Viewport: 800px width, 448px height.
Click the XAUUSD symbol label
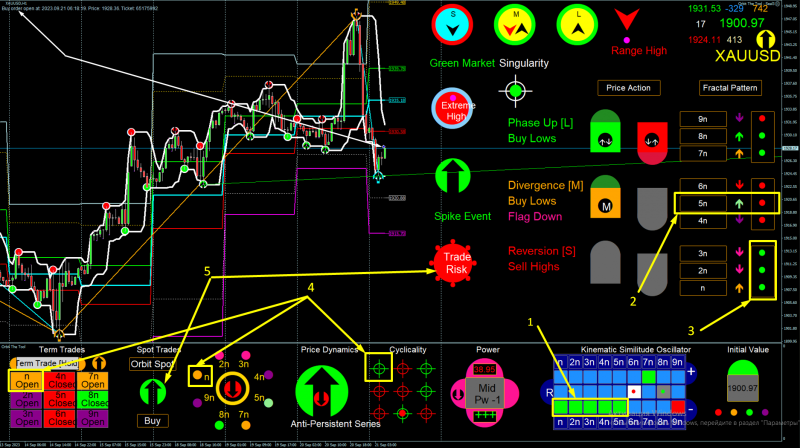point(747,56)
